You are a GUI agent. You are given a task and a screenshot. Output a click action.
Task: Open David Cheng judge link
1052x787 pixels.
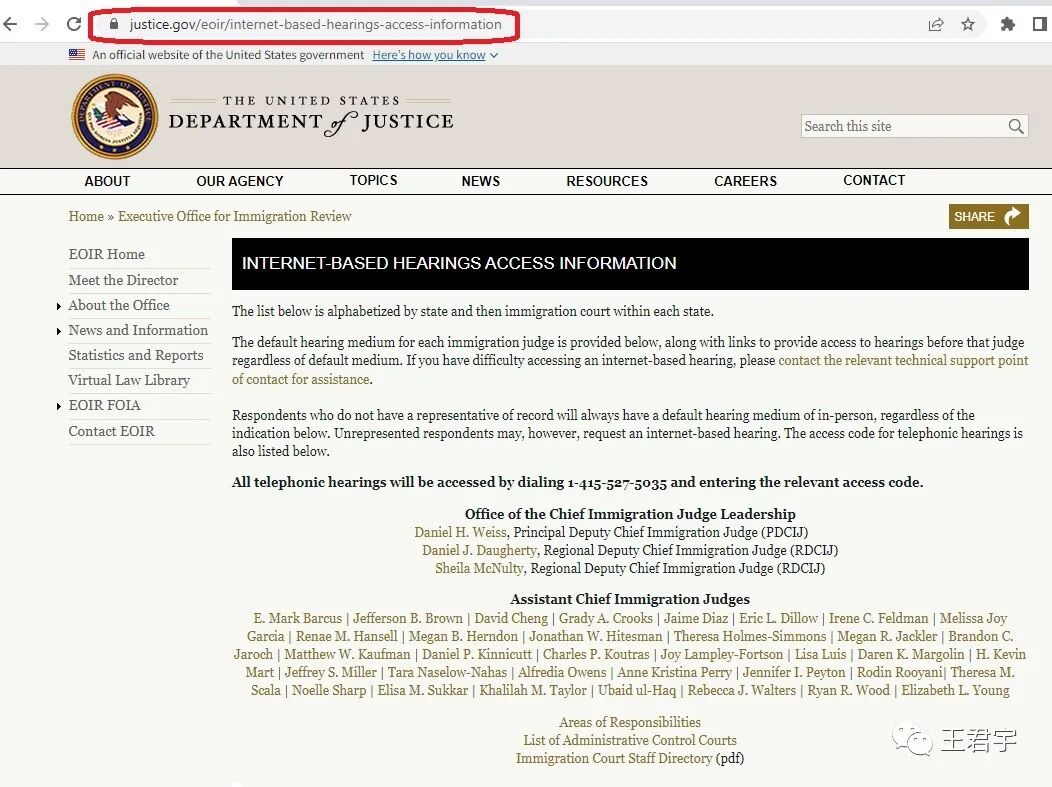511,619
